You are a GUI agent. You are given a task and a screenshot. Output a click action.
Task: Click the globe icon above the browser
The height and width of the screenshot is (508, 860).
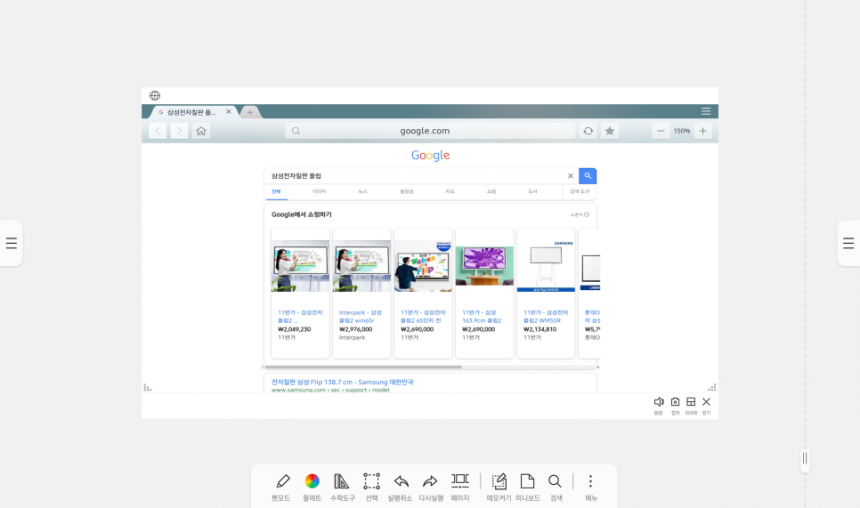[155, 95]
